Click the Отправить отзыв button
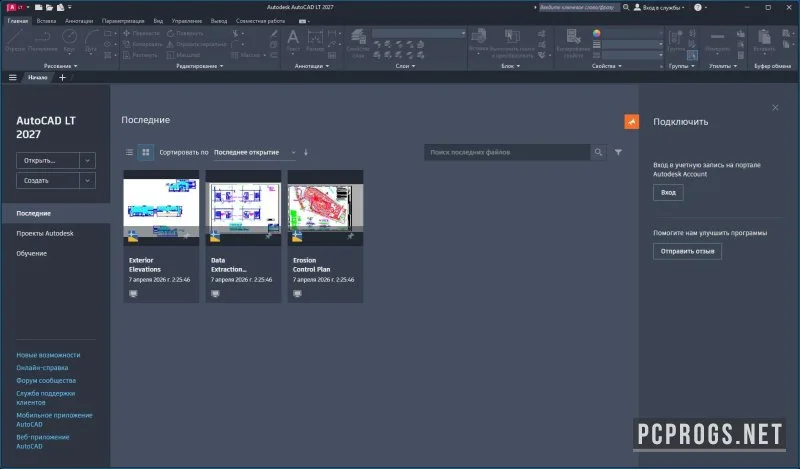 (687, 251)
